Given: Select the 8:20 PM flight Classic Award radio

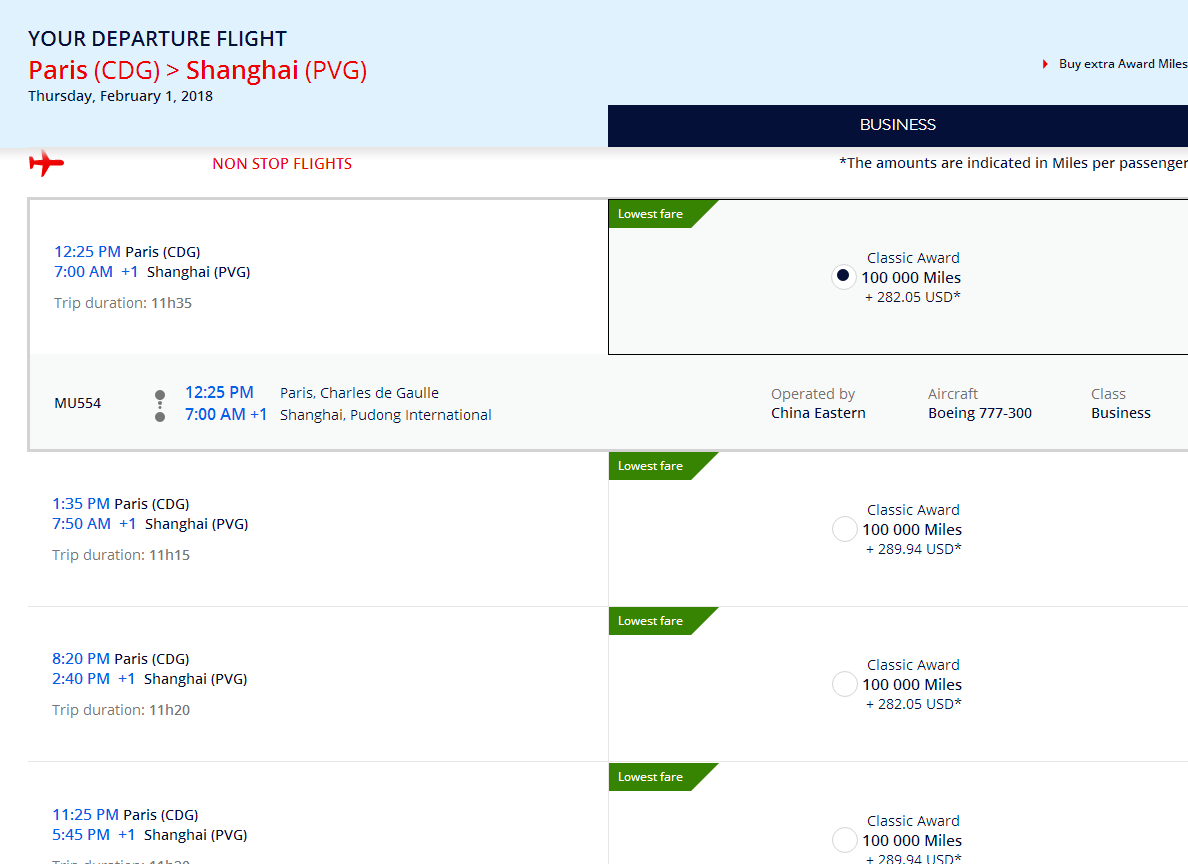Looking at the screenshot, I should [x=845, y=684].
